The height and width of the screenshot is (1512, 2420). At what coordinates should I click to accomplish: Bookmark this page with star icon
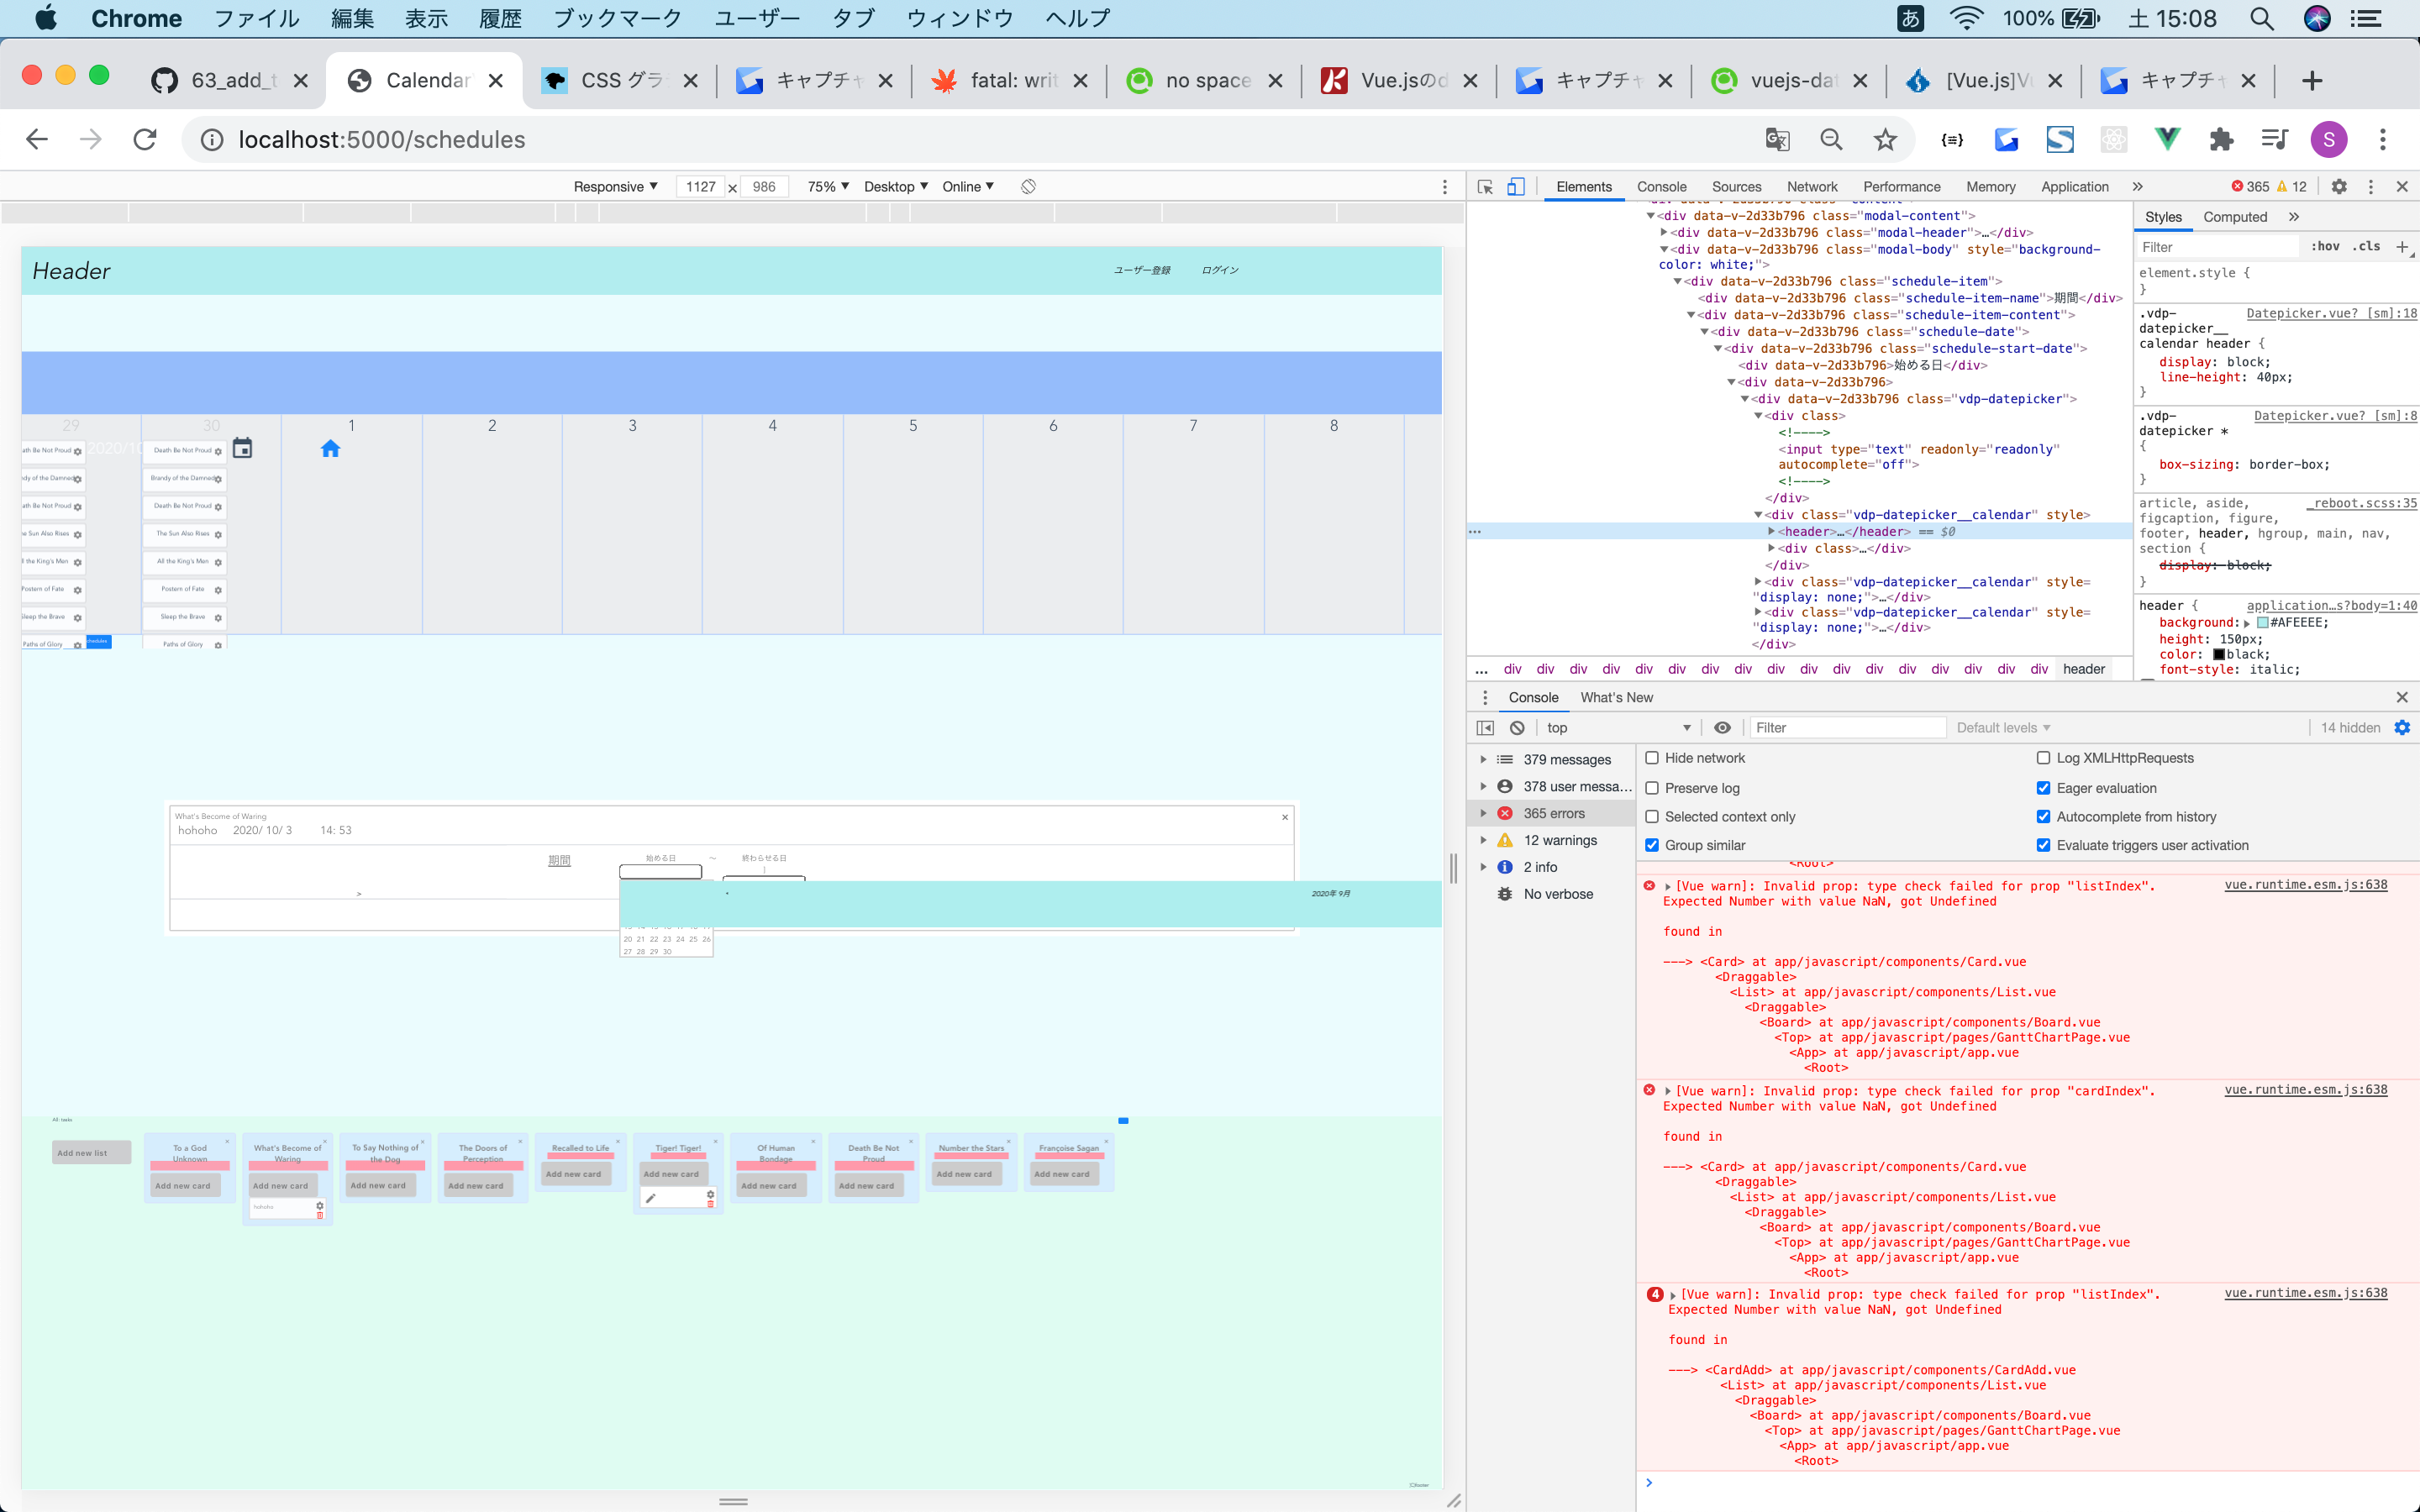click(1885, 139)
